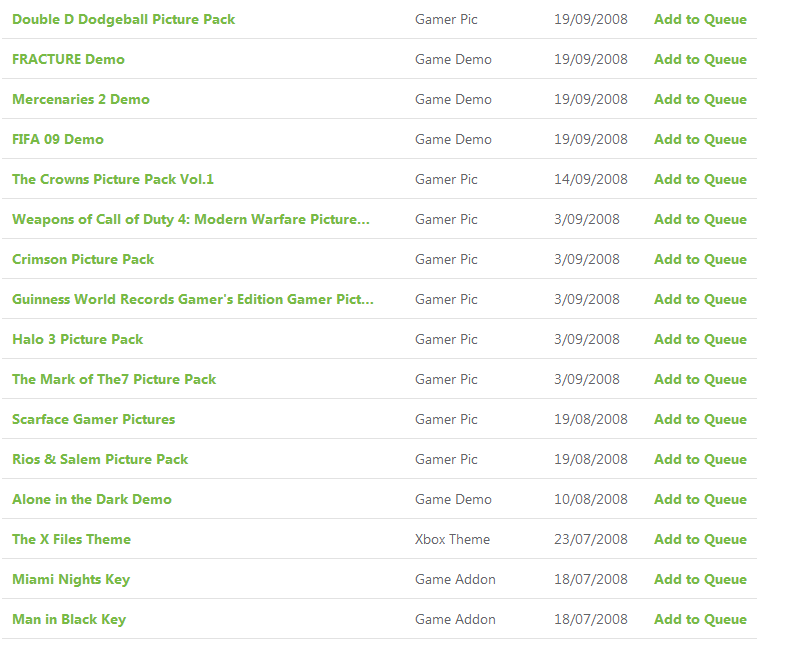Image resolution: width=801 pixels, height=648 pixels.
Task: Select 'Xbox Theme' type in X Files row
Action: click(452, 539)
